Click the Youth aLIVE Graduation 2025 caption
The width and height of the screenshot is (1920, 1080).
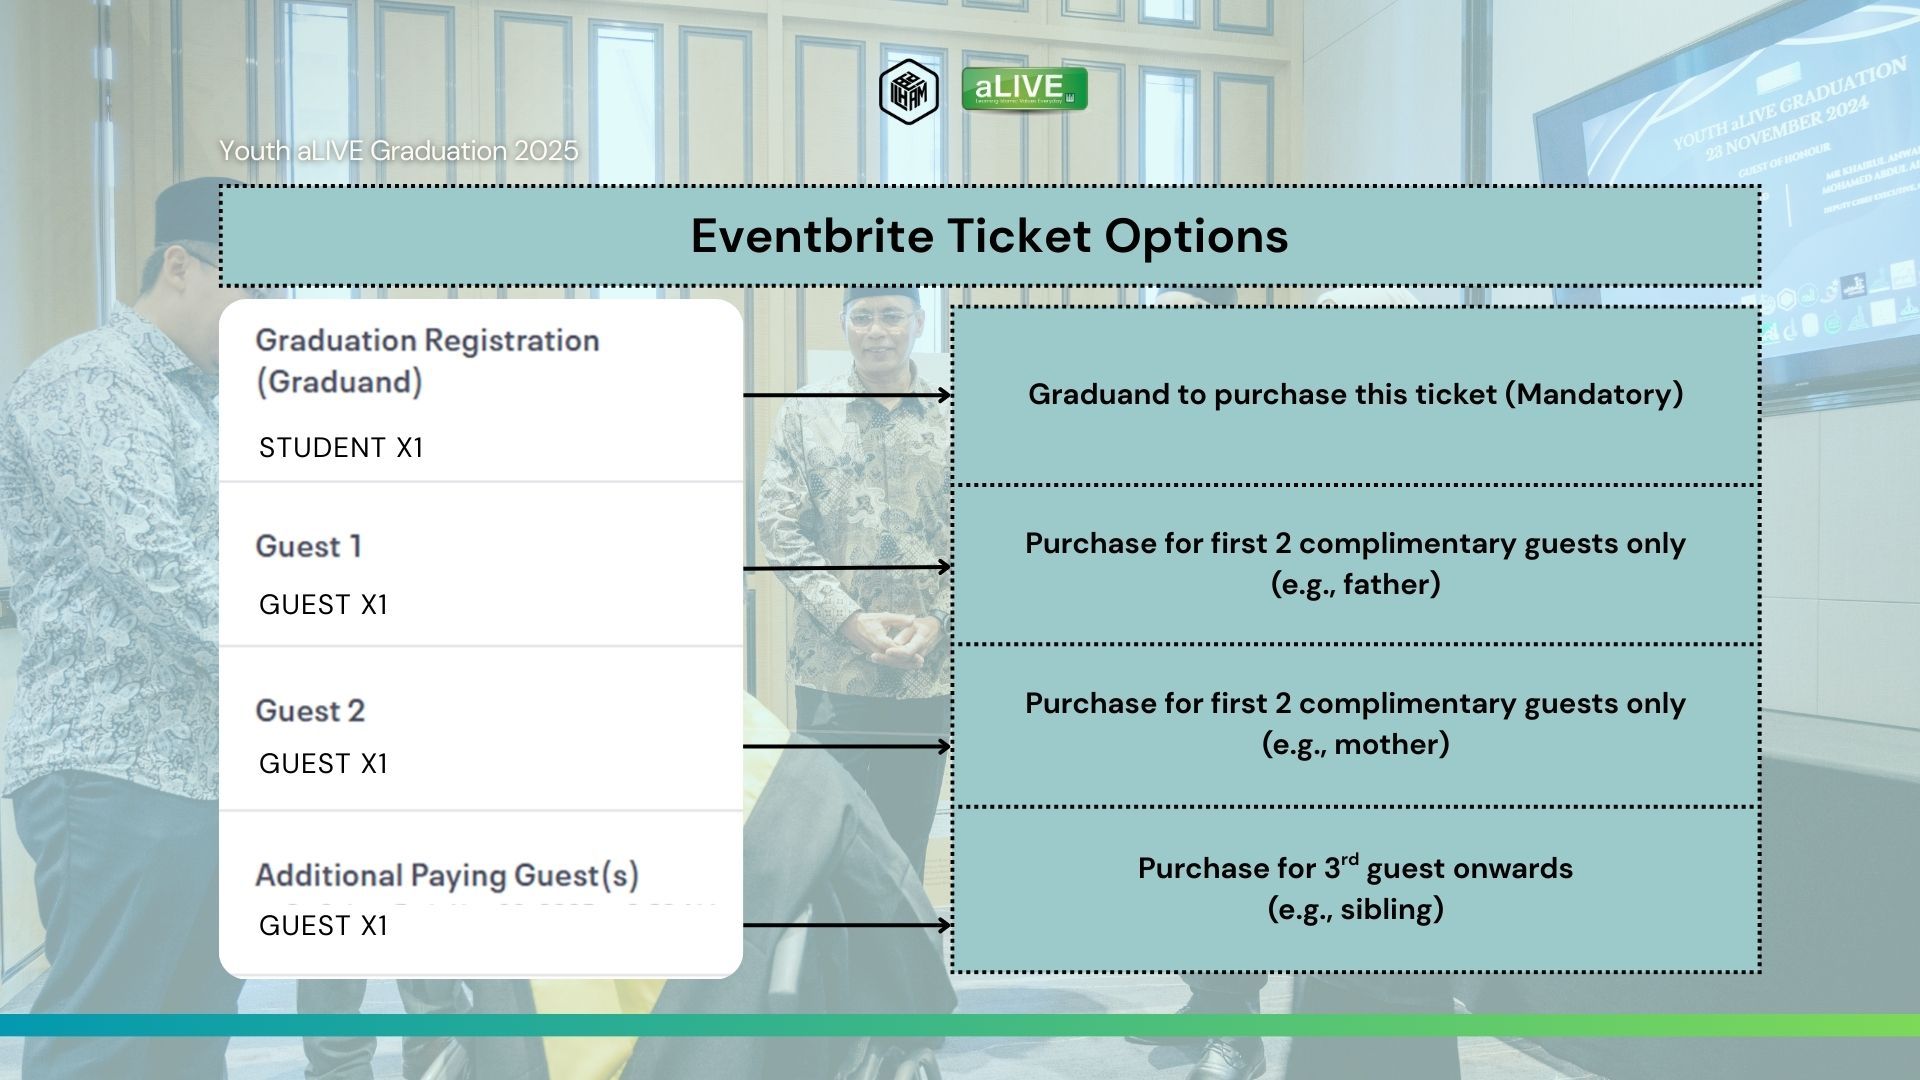tap(398, 151)
